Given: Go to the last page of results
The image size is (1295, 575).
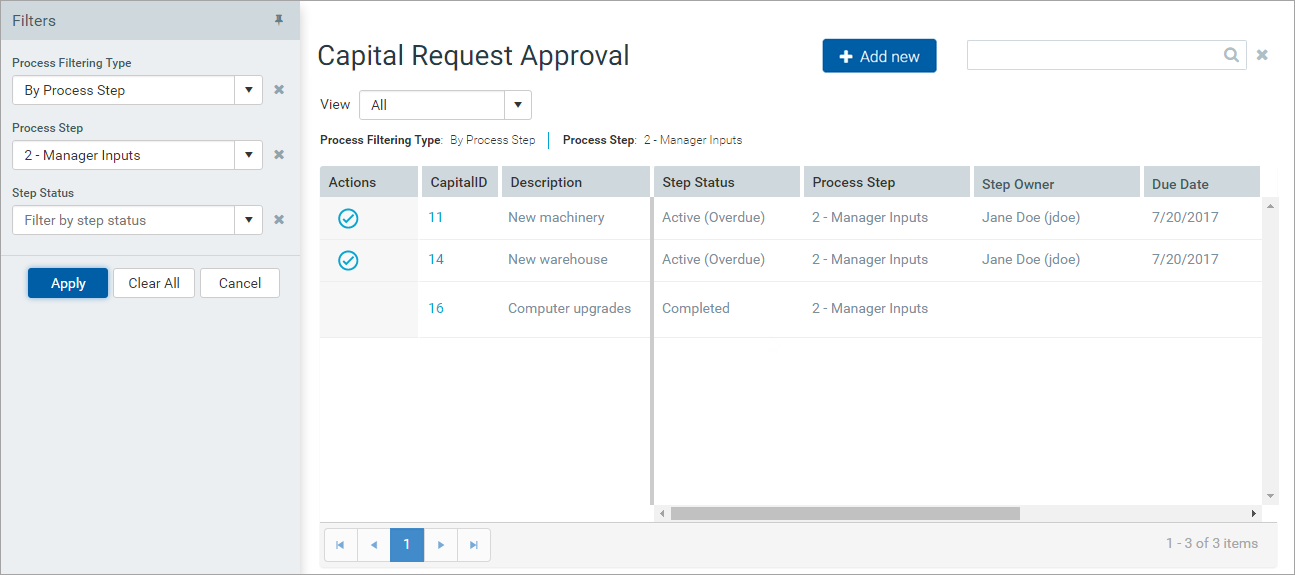Looking at the screenshot, I should 474,545.
